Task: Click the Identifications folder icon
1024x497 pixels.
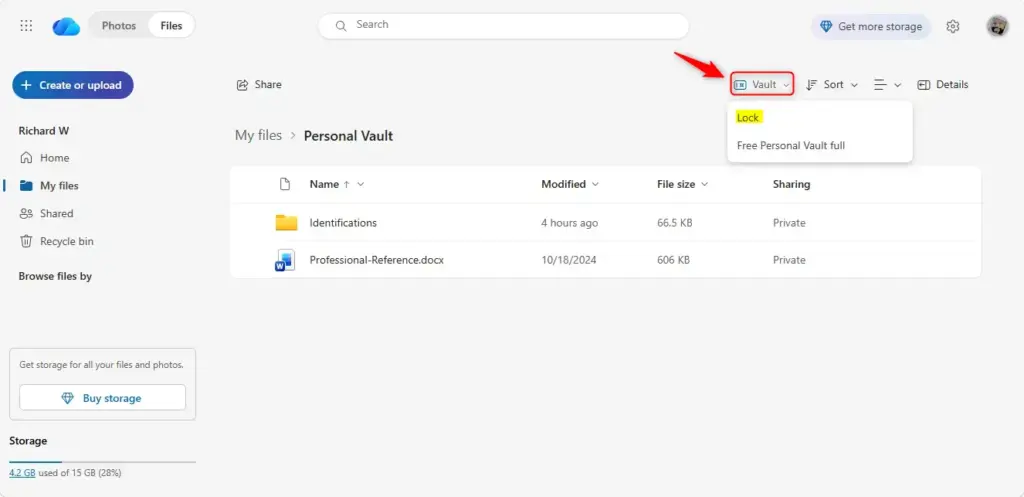Action: (286, 223)
